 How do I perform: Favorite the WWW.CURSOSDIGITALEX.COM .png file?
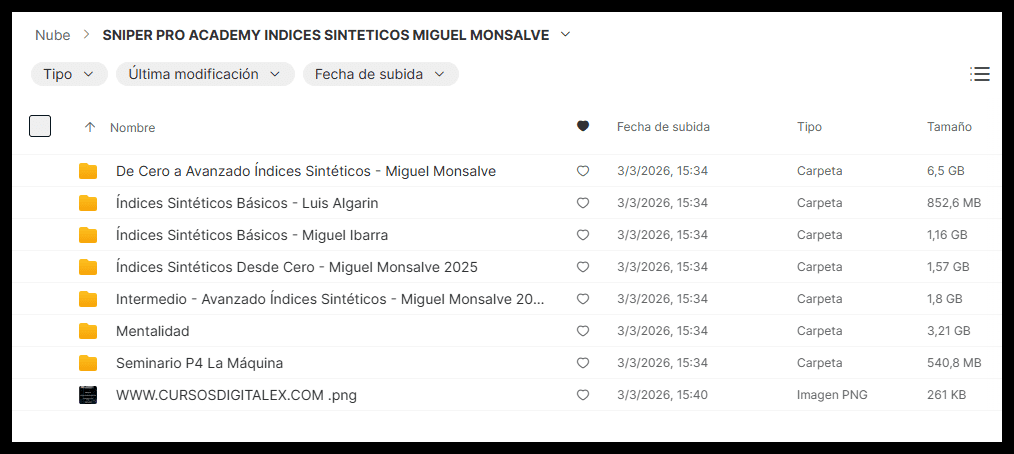coord(583,395)
